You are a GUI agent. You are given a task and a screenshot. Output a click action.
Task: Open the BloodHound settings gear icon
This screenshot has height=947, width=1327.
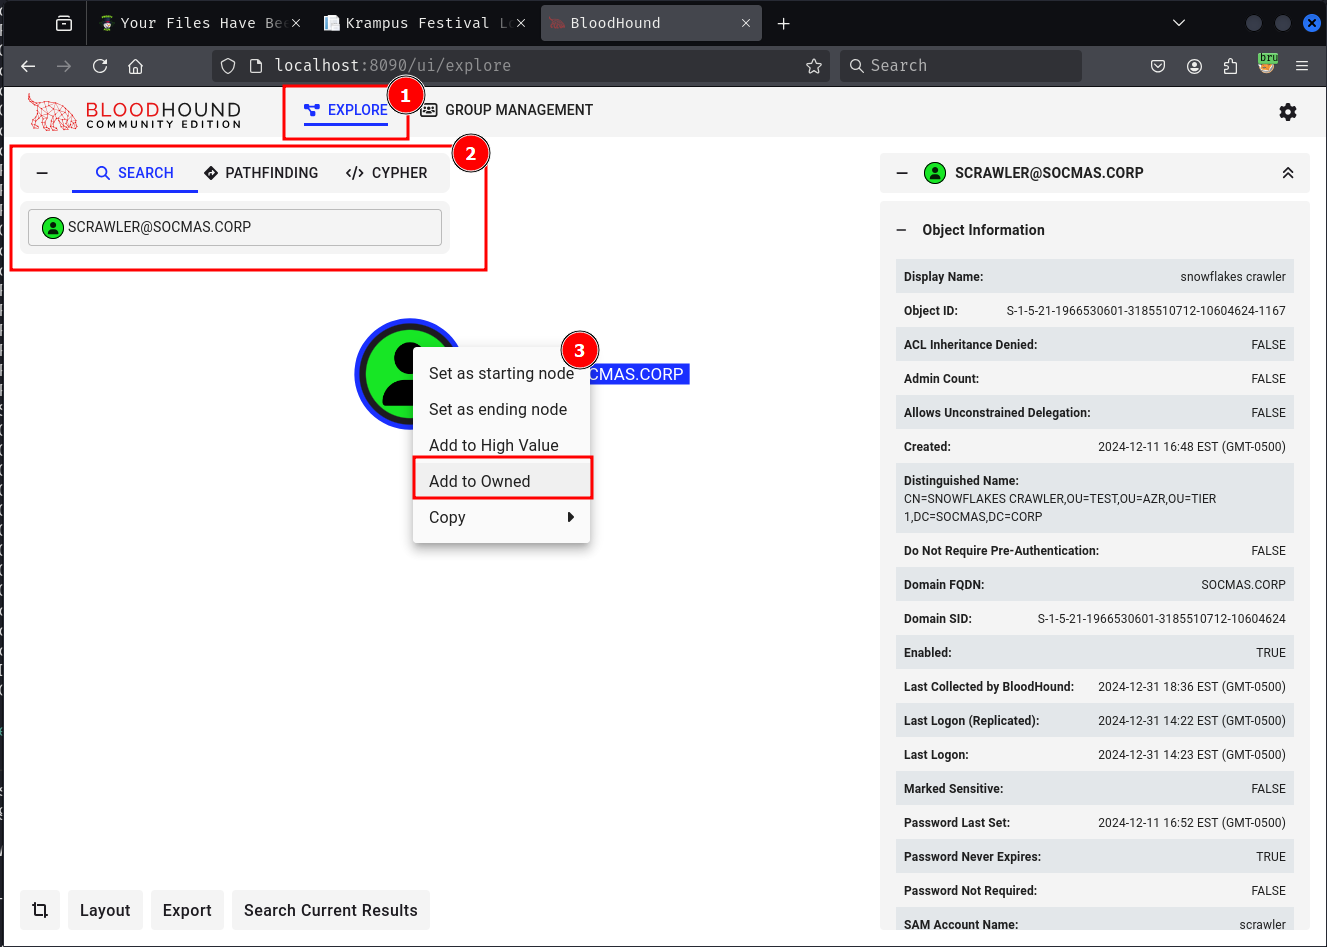(x=1288, y=112)
